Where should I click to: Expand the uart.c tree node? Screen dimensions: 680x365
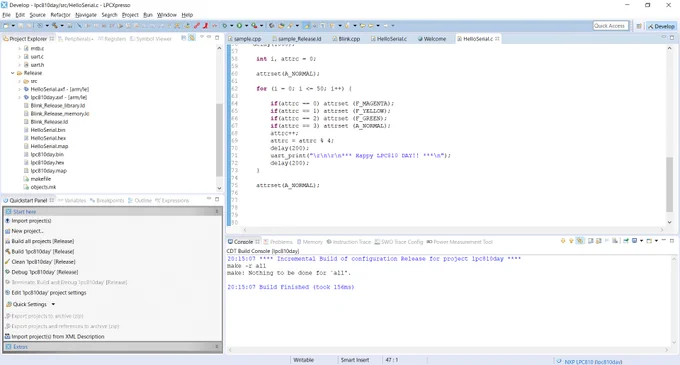(x=20, y=57)
